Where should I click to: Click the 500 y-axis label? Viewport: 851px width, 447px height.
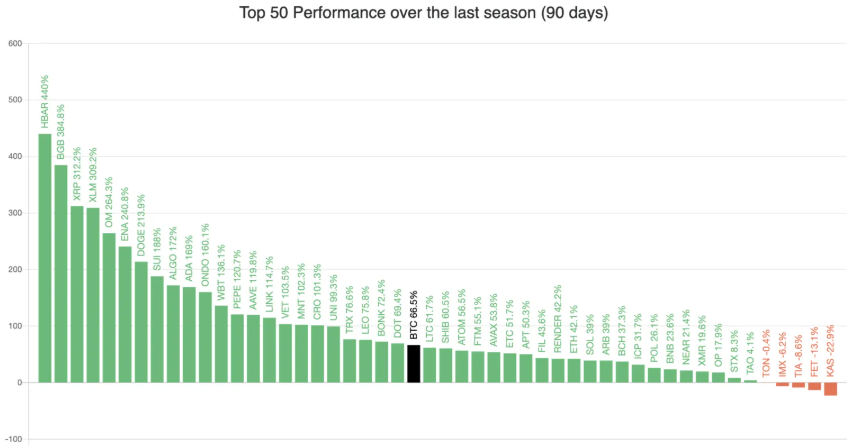click(x=15, y=100)
